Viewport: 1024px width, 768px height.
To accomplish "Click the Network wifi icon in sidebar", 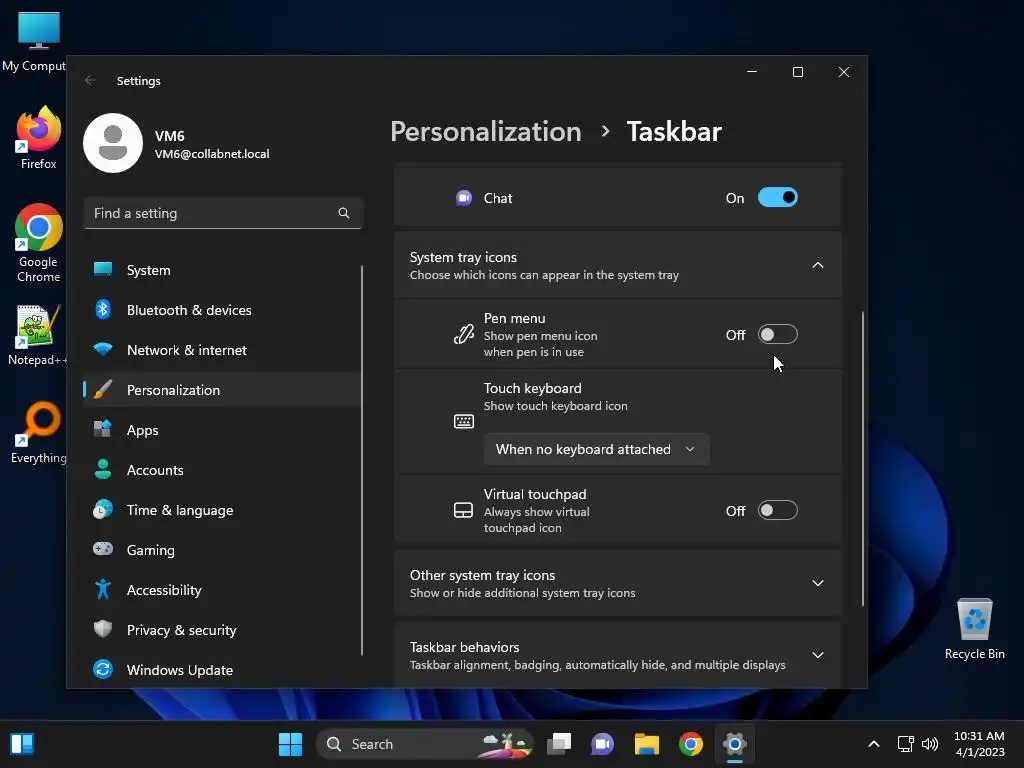I will point(103,349).
